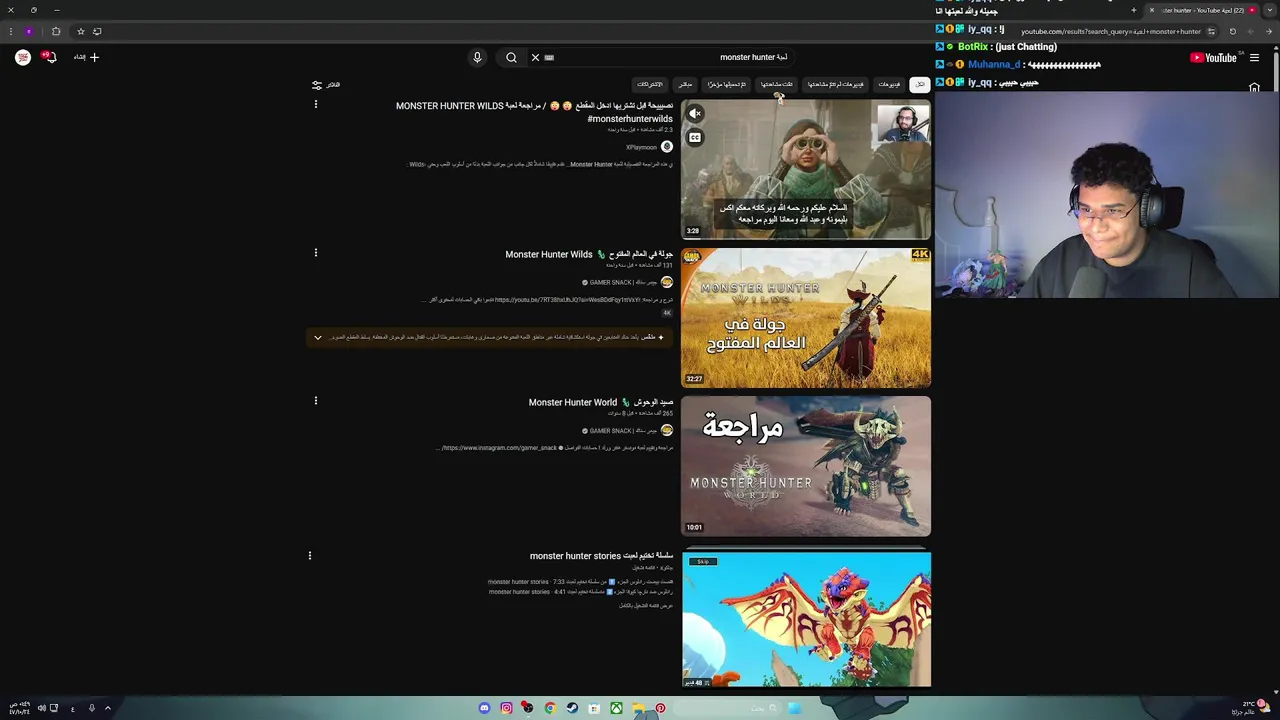
Task: Open Steam from the taskbar
Action: pyautogui.click(x=572, y=708)
